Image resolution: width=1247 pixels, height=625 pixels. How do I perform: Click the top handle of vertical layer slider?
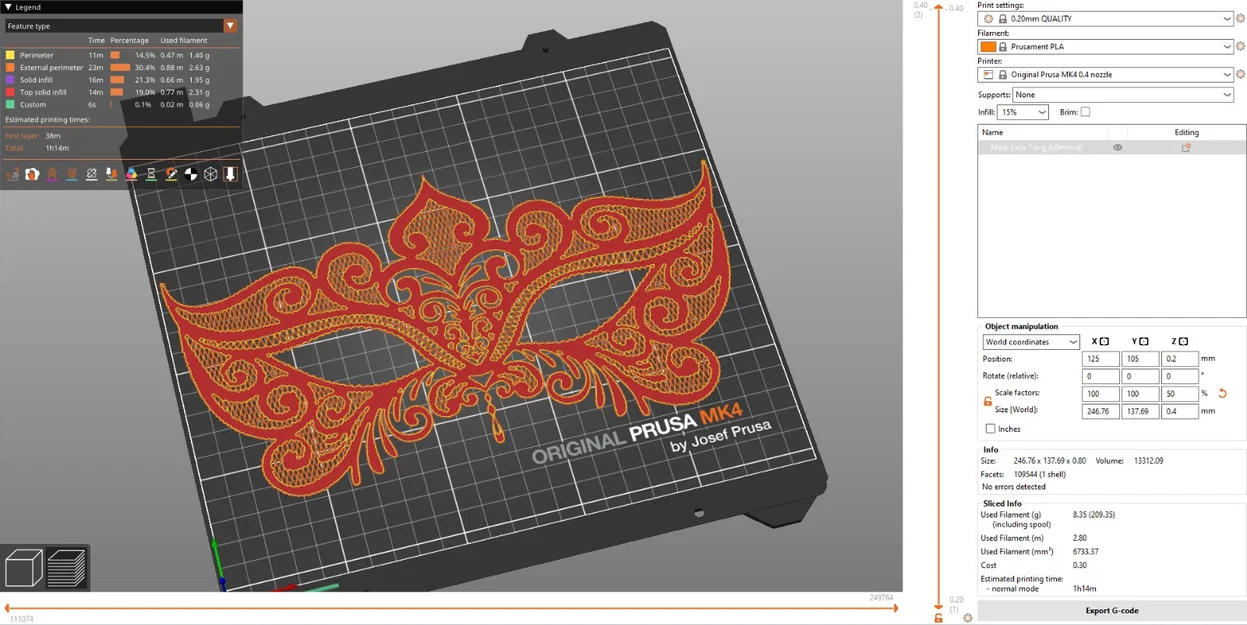(x=938, y=8)
